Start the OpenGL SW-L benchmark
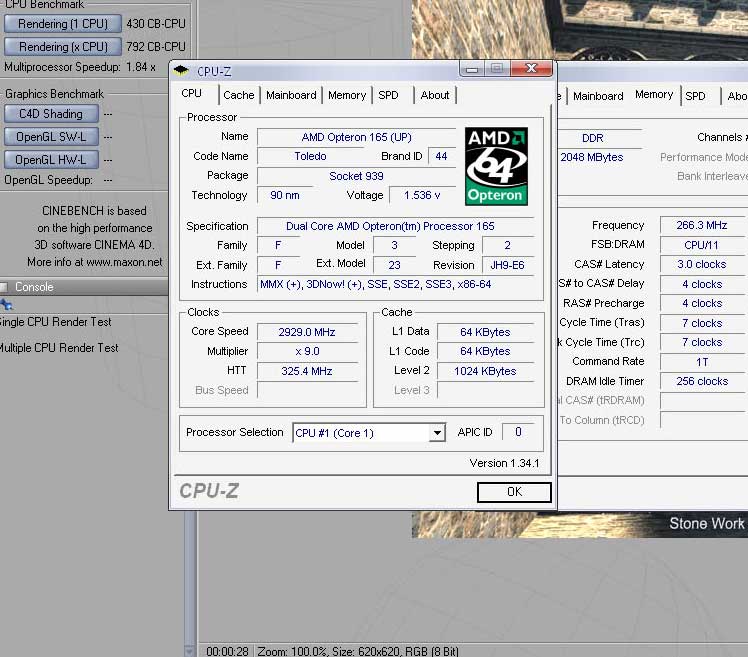This screenshot has width=748, height=657. [51, 136]
